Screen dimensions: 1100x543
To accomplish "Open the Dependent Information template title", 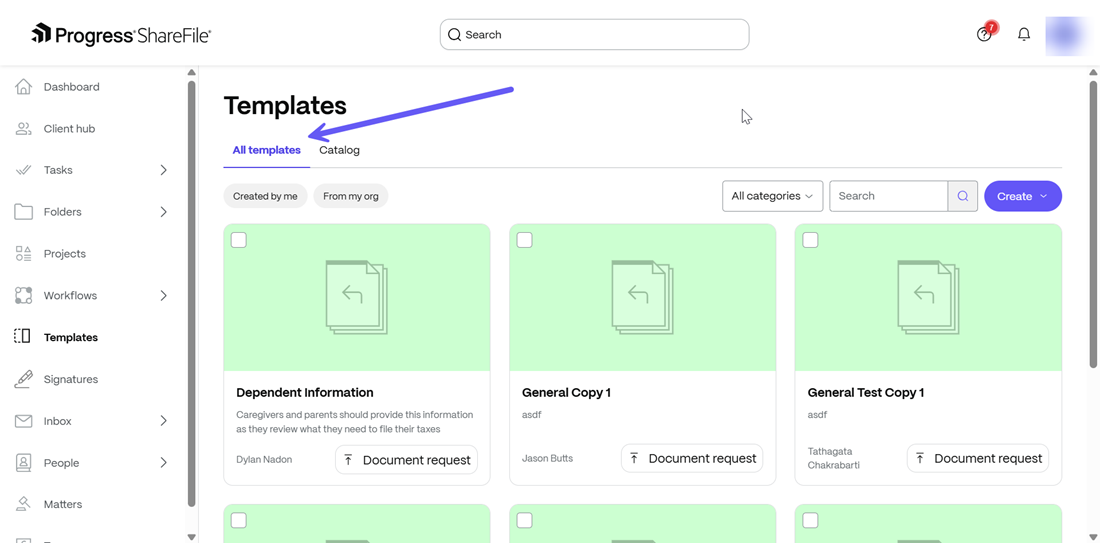I will point(305,393).
